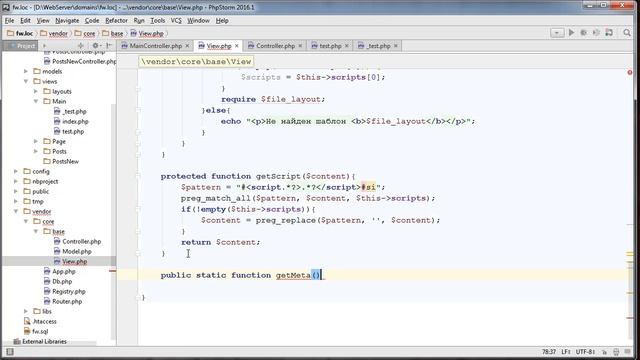Click fw.loc in the breadcrumb bar

(20, 33)
